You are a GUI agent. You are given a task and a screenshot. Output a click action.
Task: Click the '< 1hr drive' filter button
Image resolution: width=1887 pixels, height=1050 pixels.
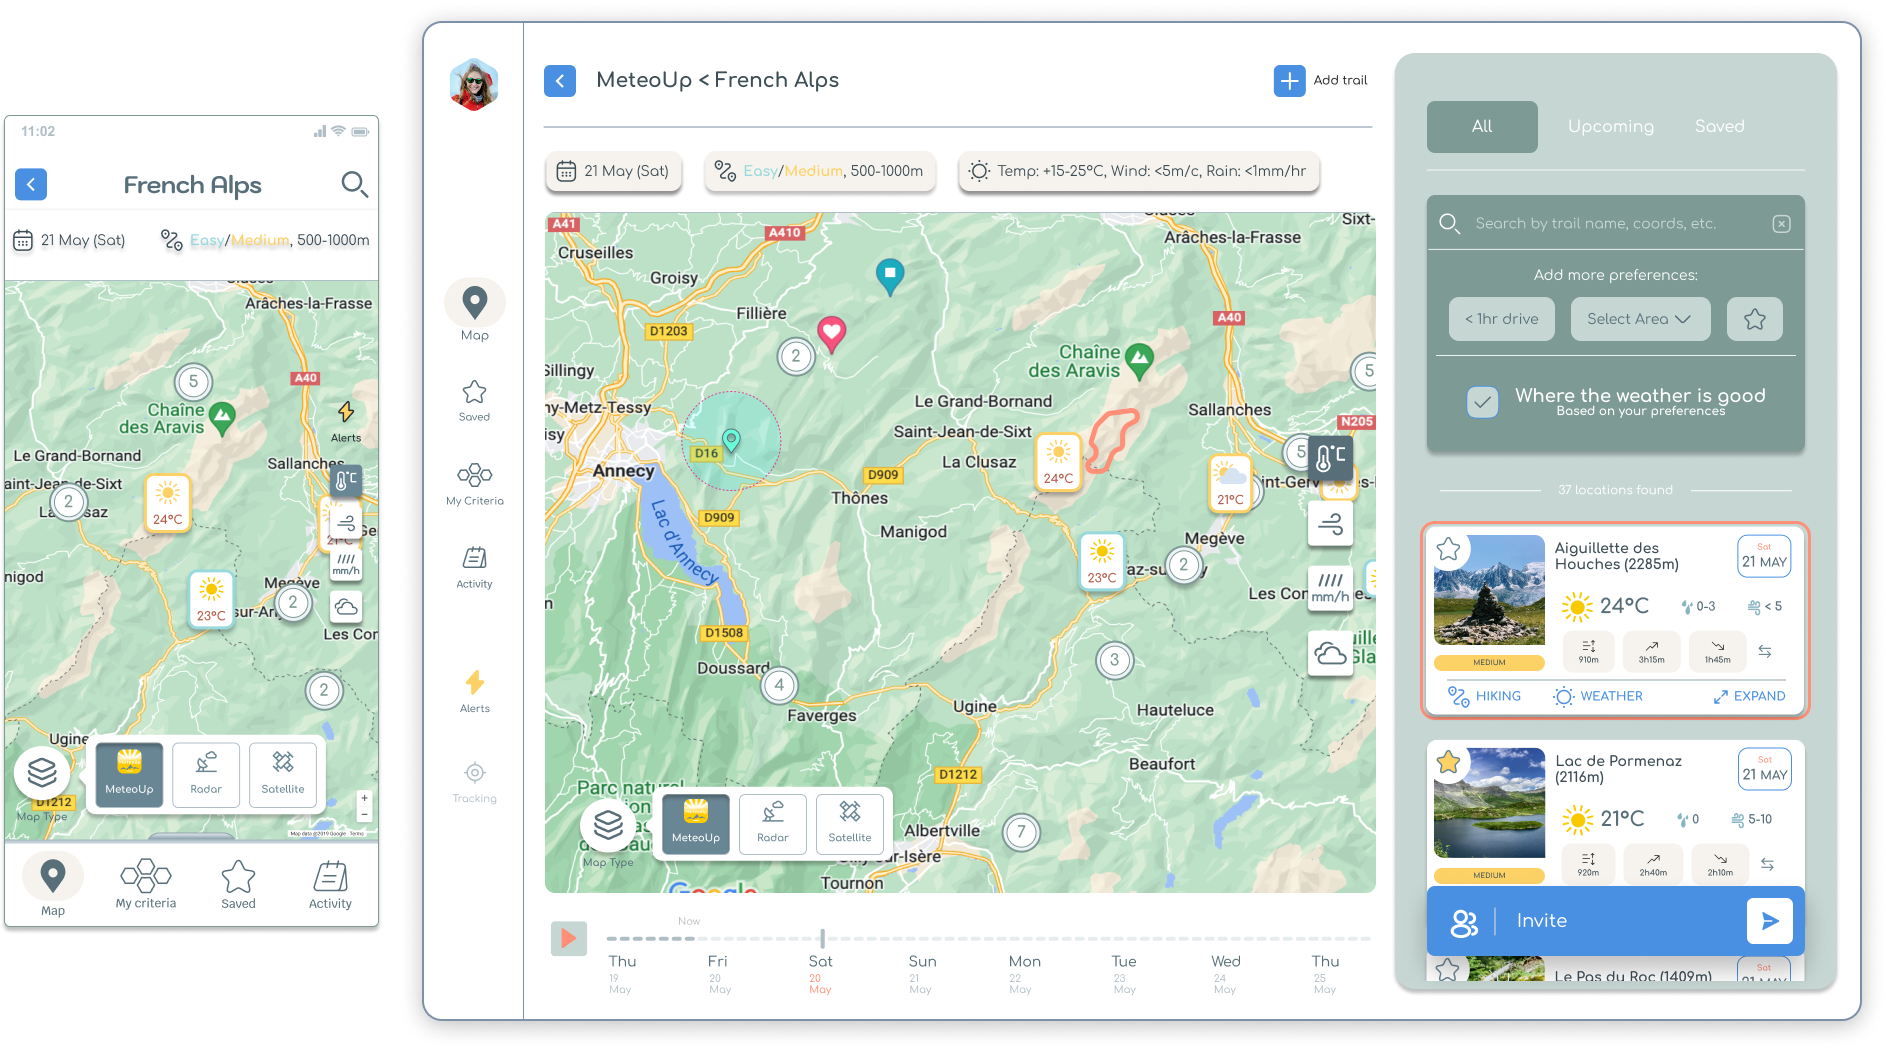click(x=1501, y=319)
